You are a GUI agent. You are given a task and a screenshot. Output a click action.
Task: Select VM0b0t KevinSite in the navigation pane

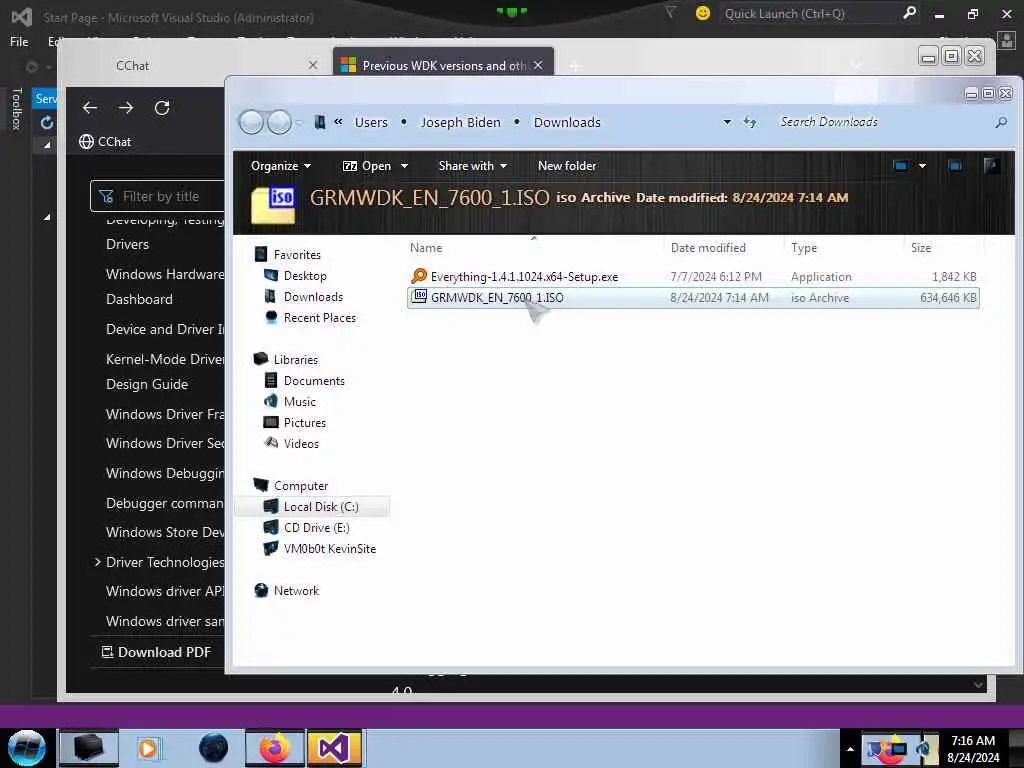[x=329, y=549]
